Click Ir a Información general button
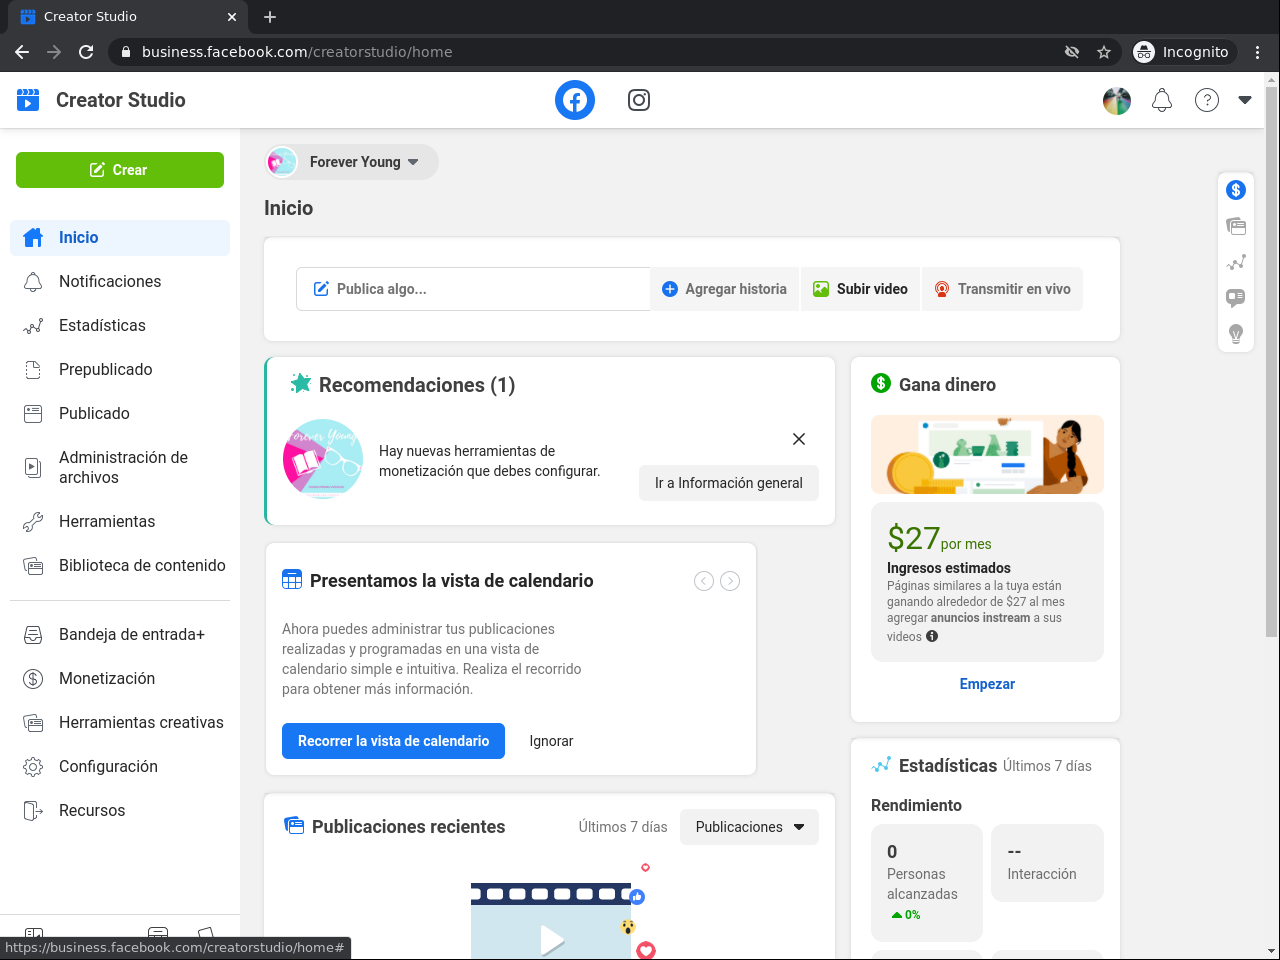This screenshot has height=960, width=1280. [x=729, y=483]
